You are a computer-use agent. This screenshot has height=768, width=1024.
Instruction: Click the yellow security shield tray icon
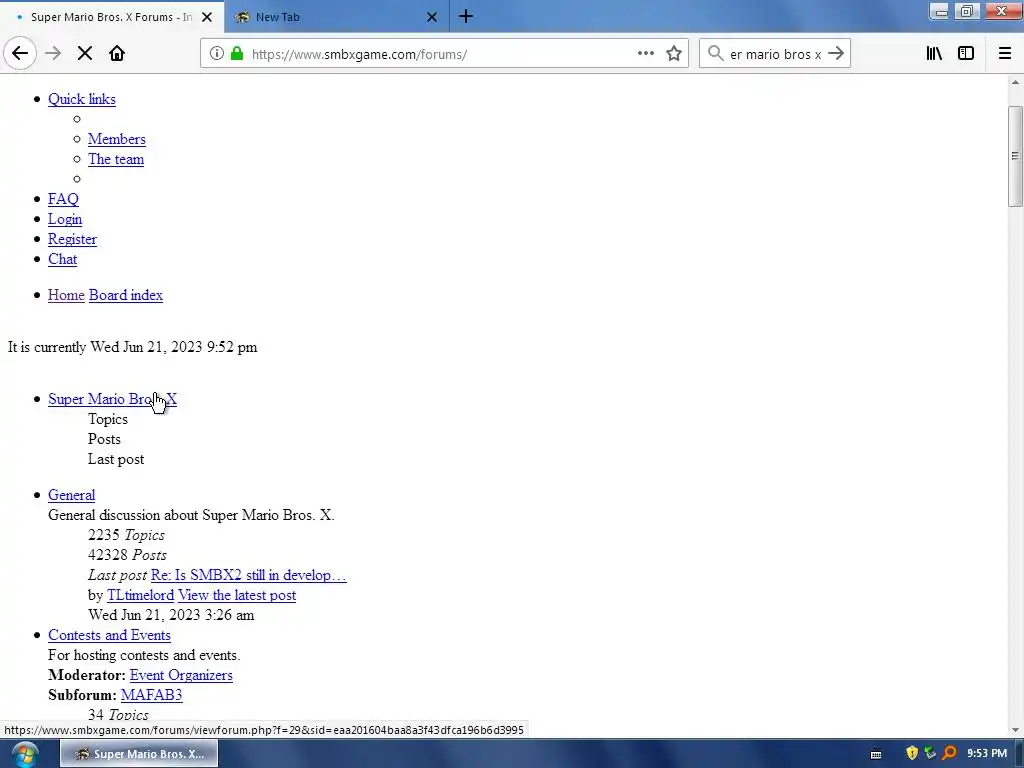click(x=912, y=754)
